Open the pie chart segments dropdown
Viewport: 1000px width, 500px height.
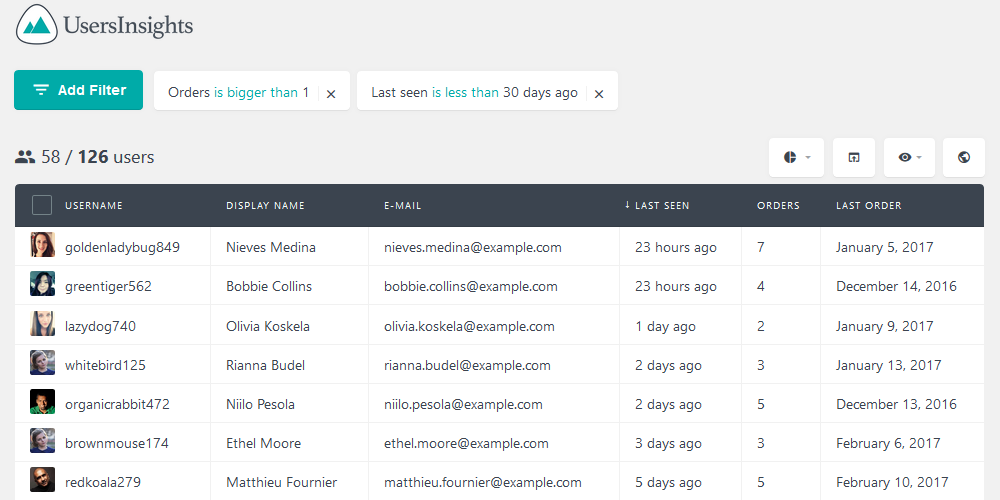point(796,158)
